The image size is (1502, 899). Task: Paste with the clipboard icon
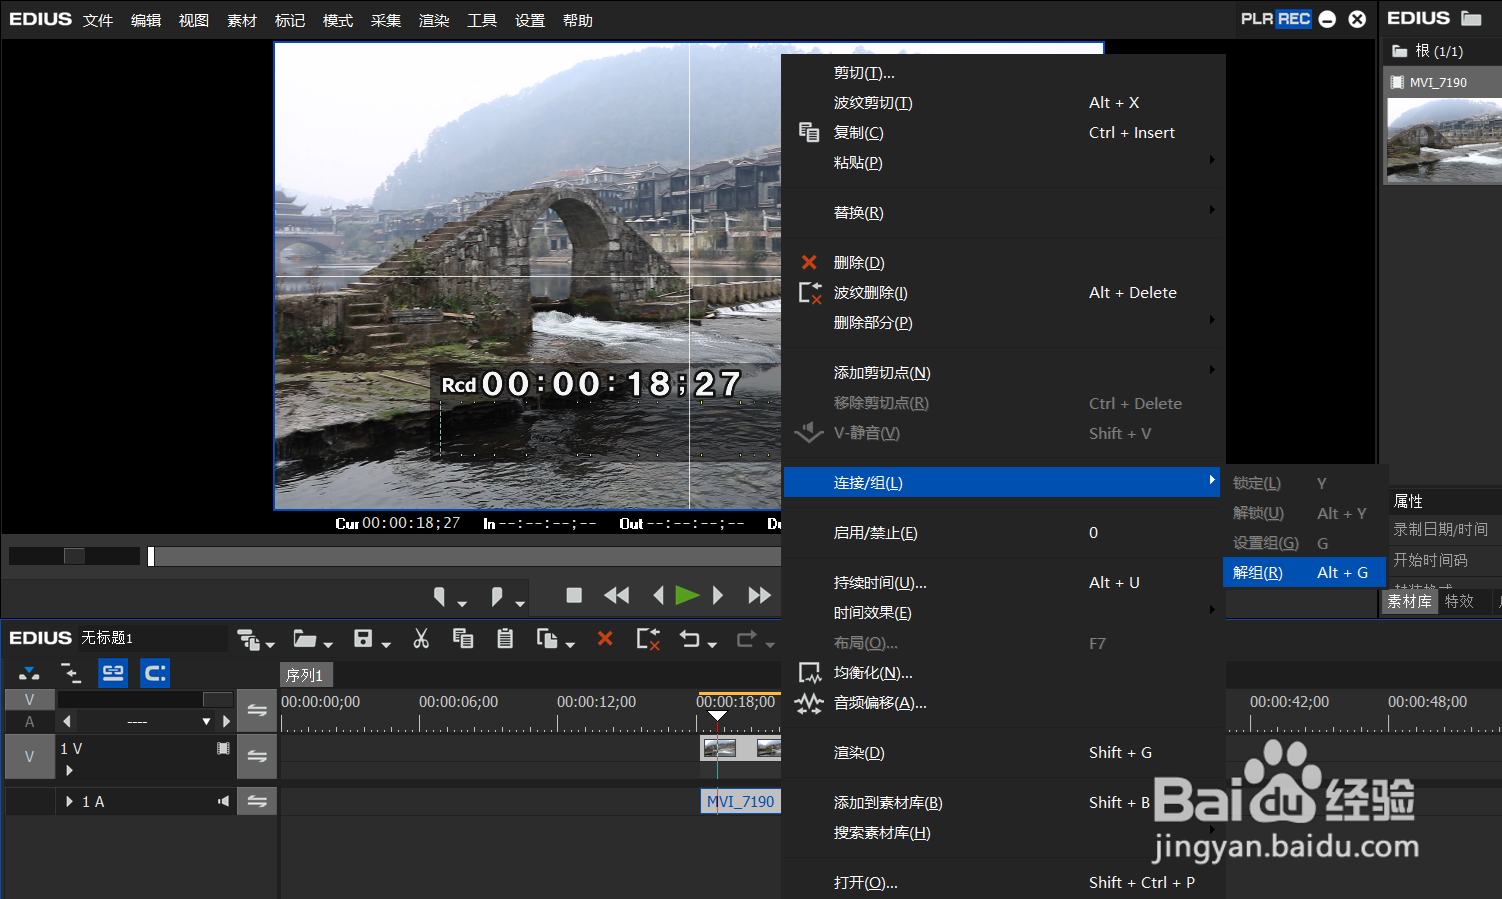505,638
